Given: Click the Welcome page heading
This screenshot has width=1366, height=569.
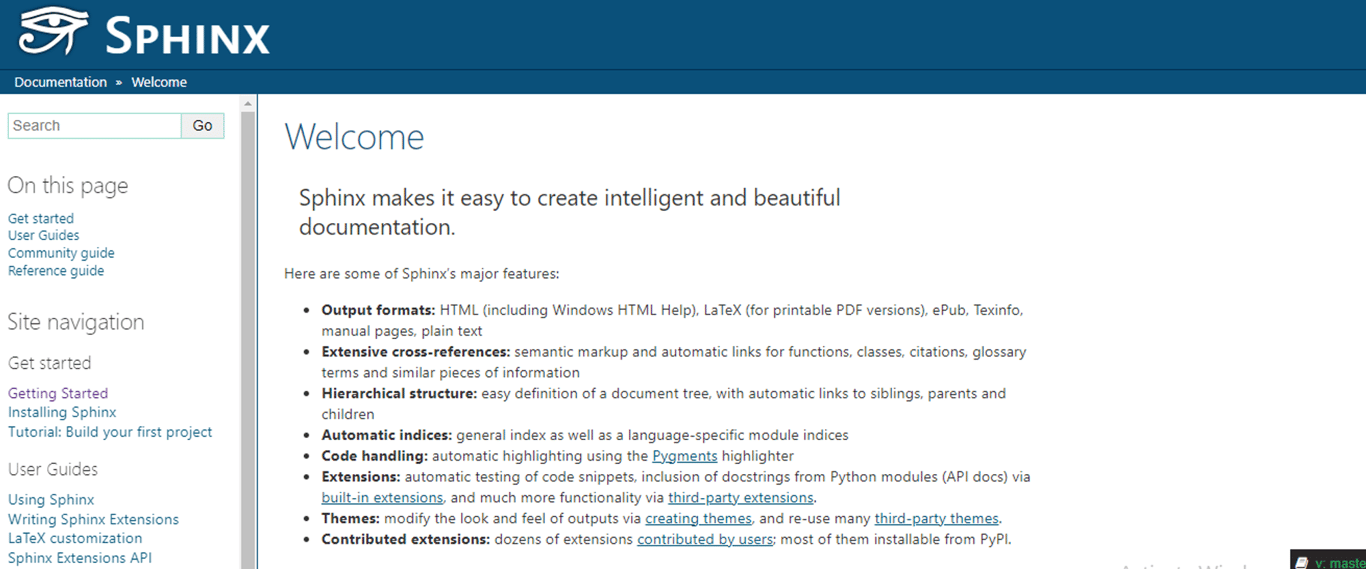Looking at the screenshot, I should (355, 137).
